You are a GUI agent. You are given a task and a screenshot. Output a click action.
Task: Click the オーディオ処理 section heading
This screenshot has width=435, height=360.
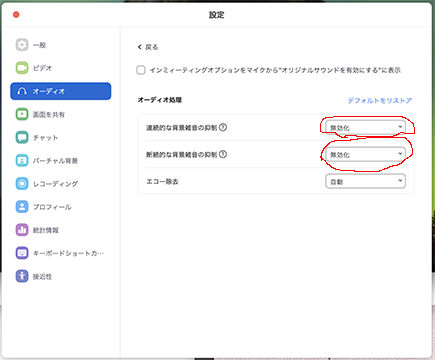pos(160,100)
